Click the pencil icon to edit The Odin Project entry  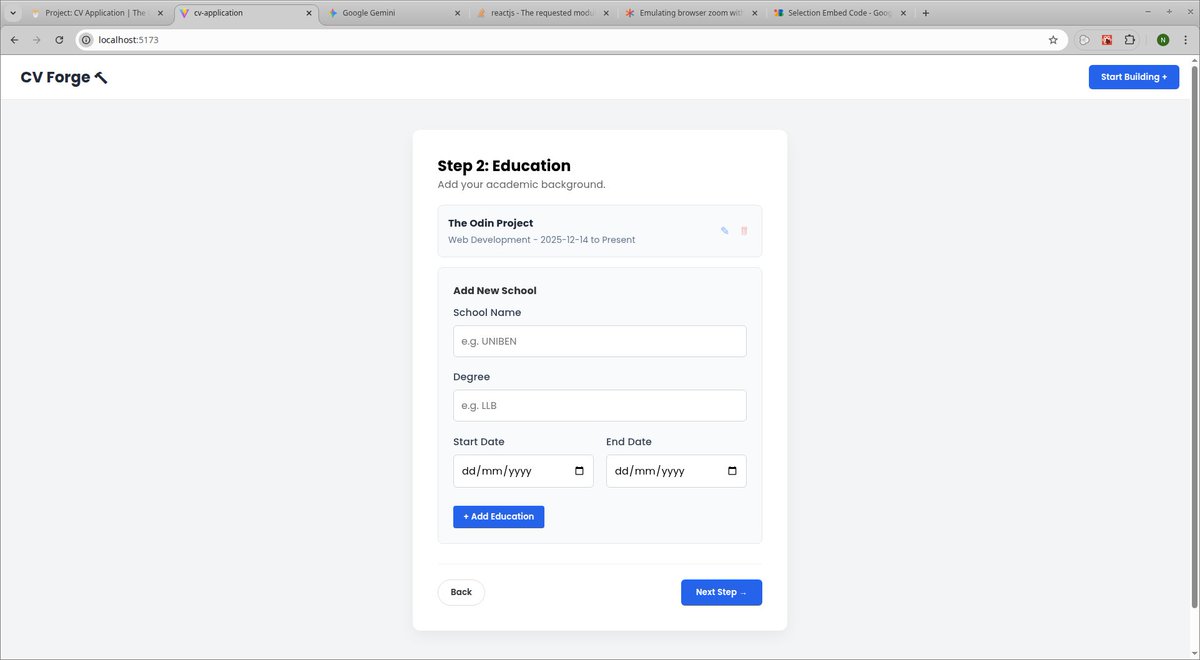(x=724, y=231)
